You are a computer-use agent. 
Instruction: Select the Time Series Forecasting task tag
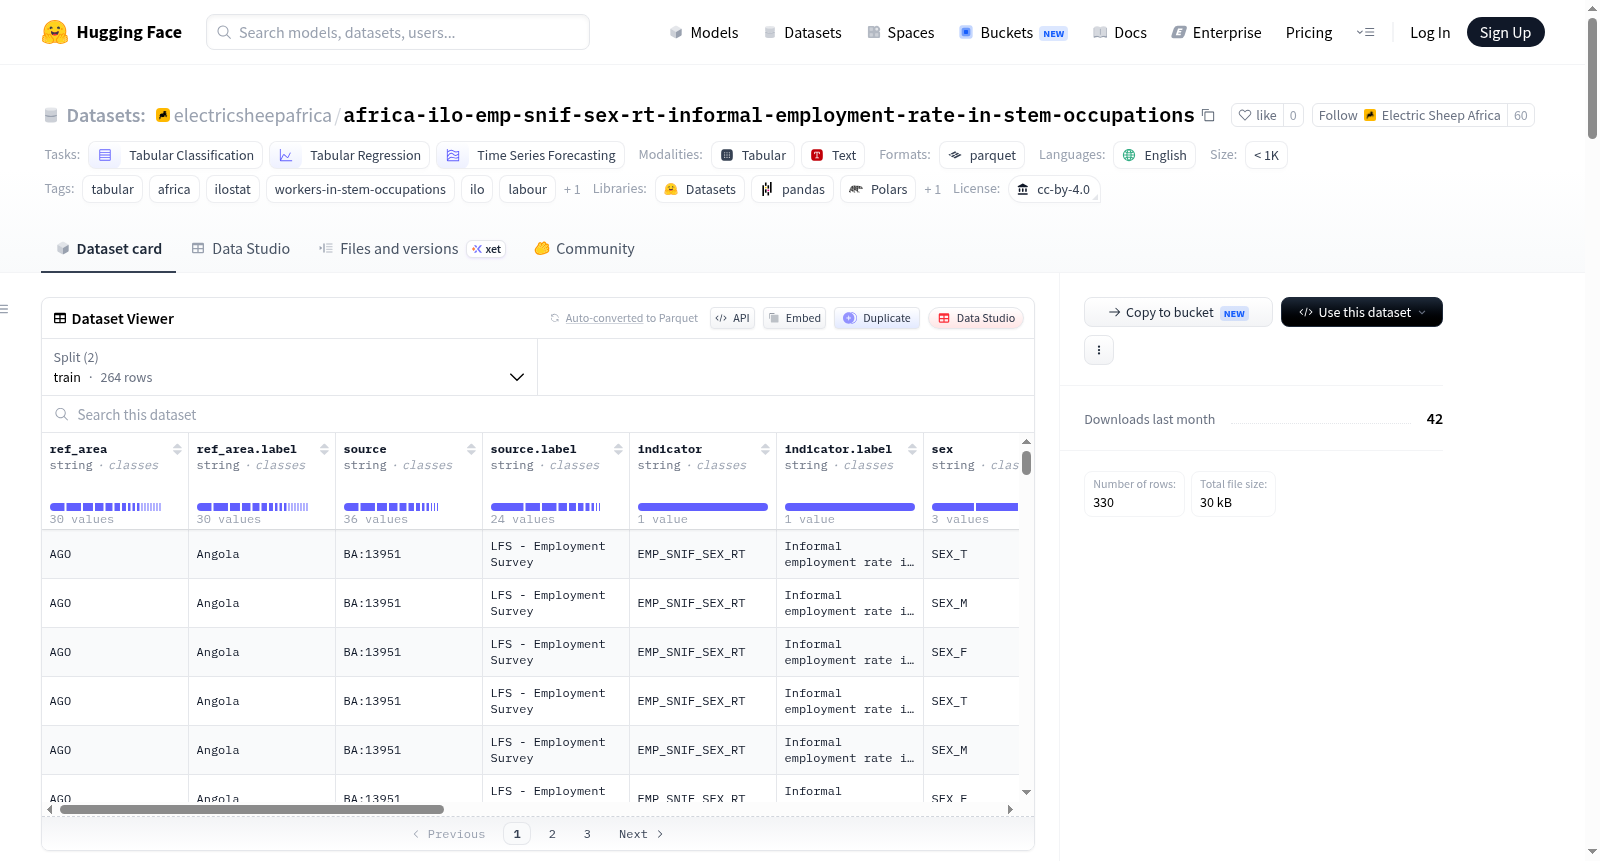click(531, 155)
